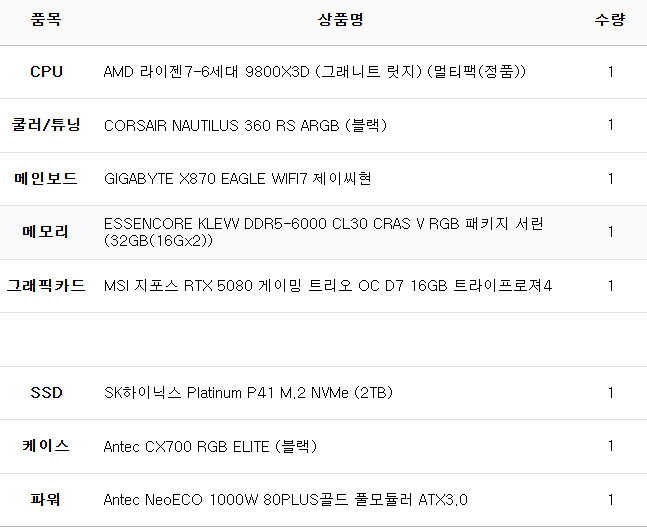This screenshot has width=647, height=532.
Task: Click the AMD 라이젠7 9800X3D product name
Action: pyautogui.click(x=315, y=72)
